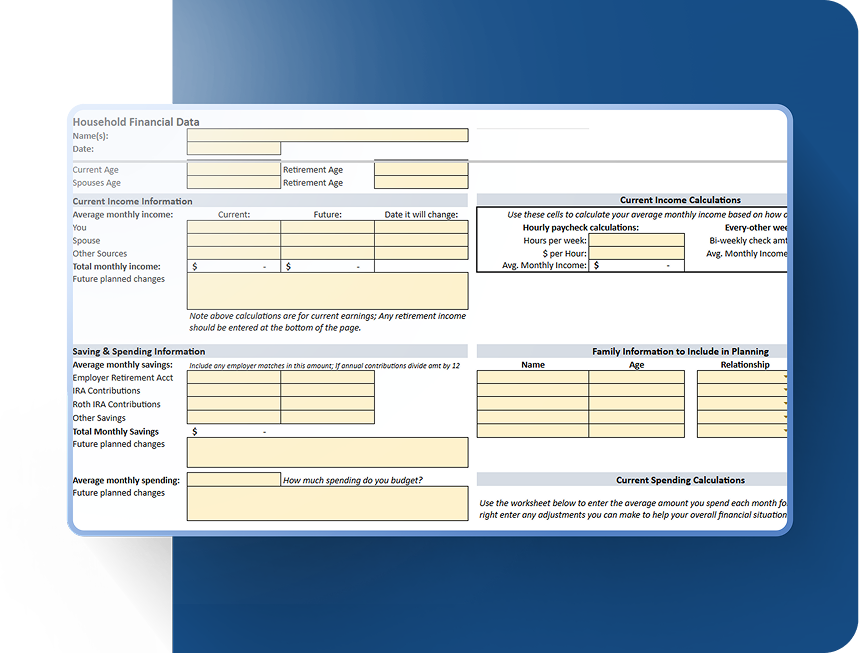Click first family member Name cell
Image resolution: width=859 pixels, height=653 pixels.
point(532,378)
